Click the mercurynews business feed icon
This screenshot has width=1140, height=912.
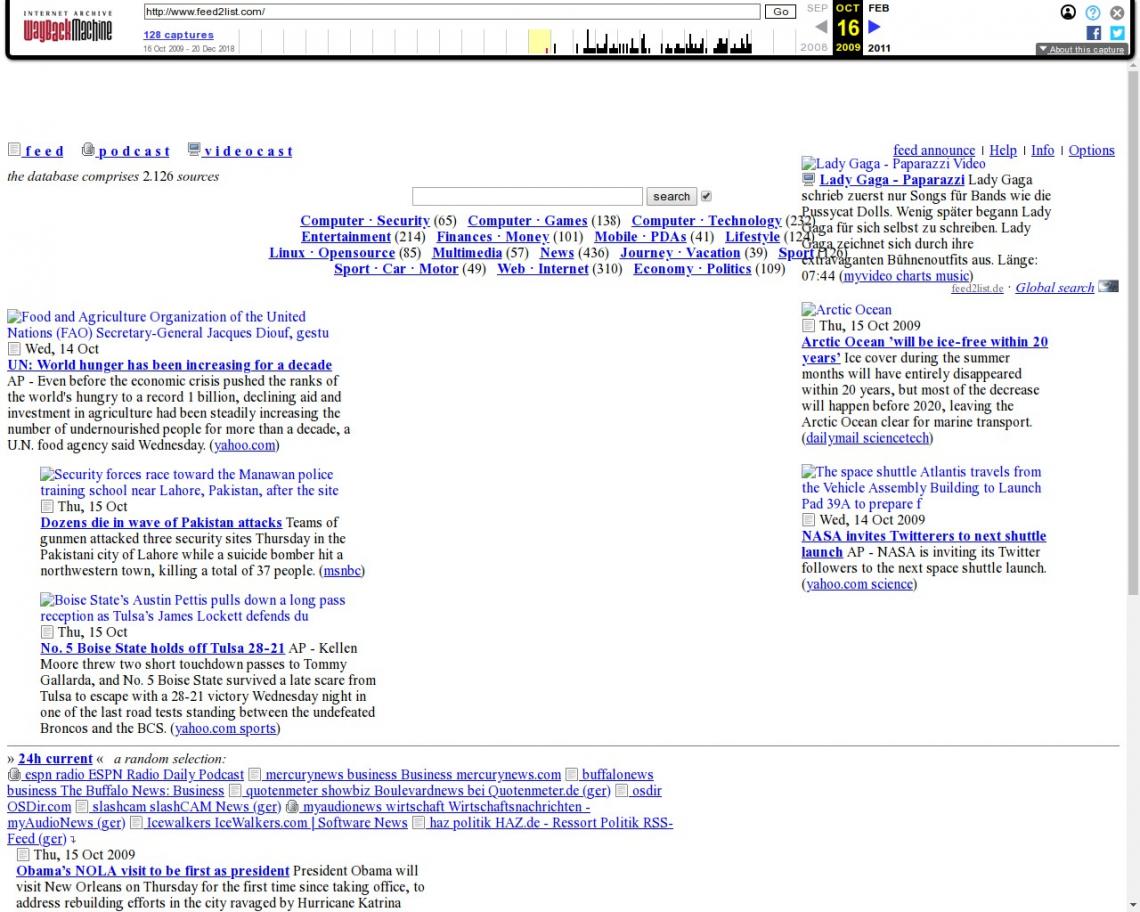coord(254,775)
